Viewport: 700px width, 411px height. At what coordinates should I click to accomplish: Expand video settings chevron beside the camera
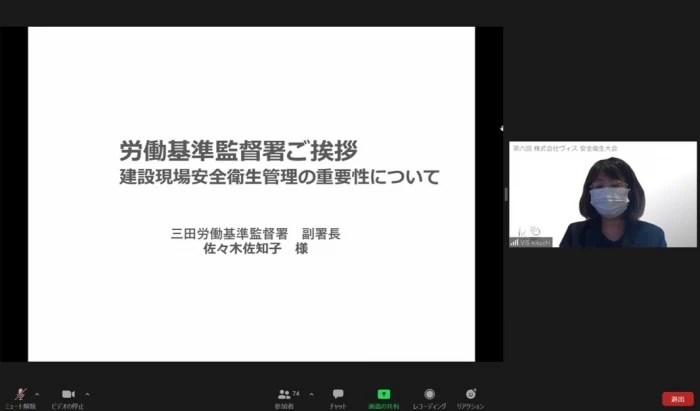point(87,394)
